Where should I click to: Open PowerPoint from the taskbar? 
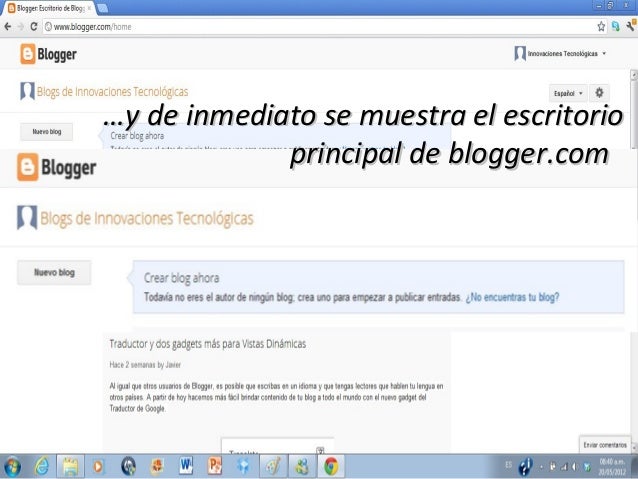coord(214,466)
